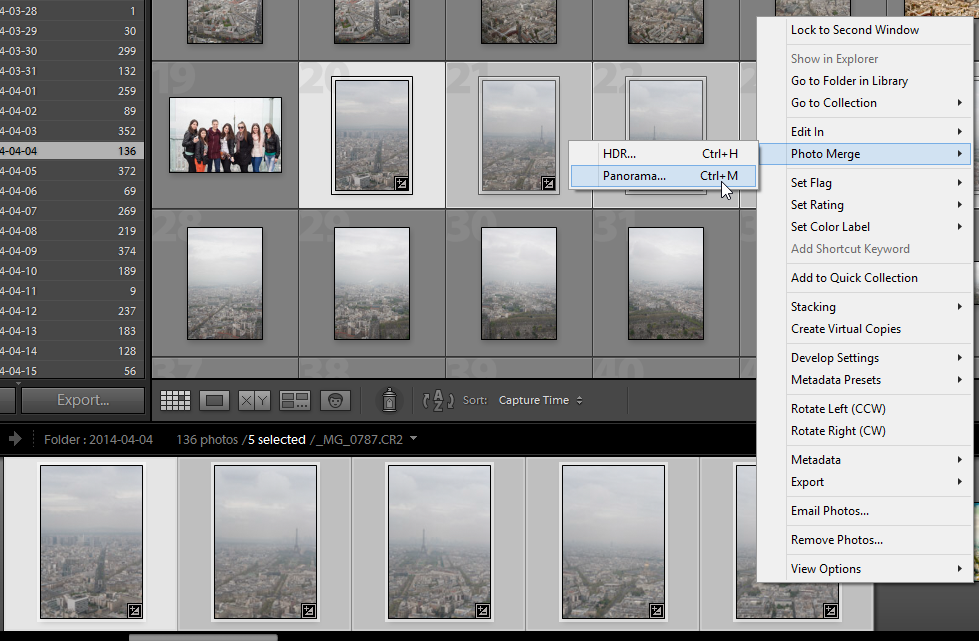Switch to Loupe view in toolbar
Image resolution: width=979 pixels, height=641 pixels.
pyautogui.click(x=214, y=401)
